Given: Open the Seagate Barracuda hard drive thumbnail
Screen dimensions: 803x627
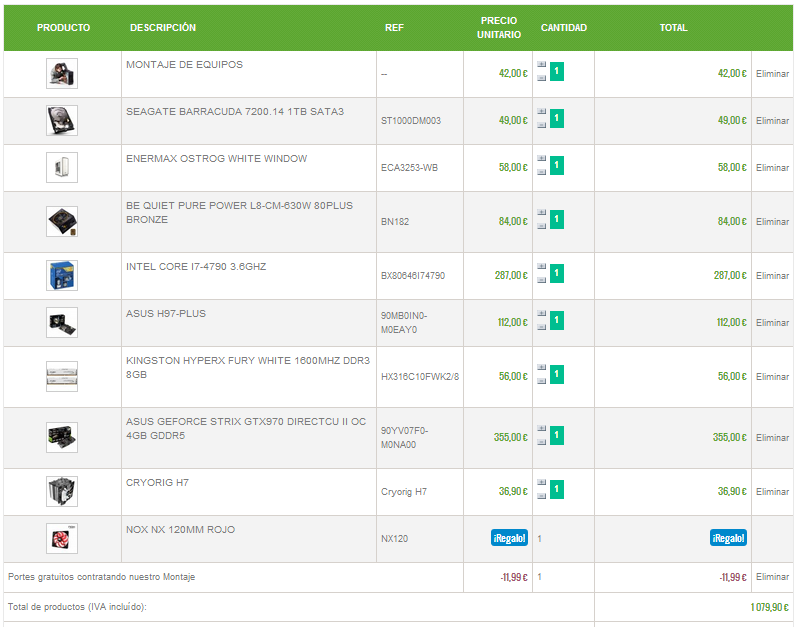Looking at the screenshot, I should [62, 120].
